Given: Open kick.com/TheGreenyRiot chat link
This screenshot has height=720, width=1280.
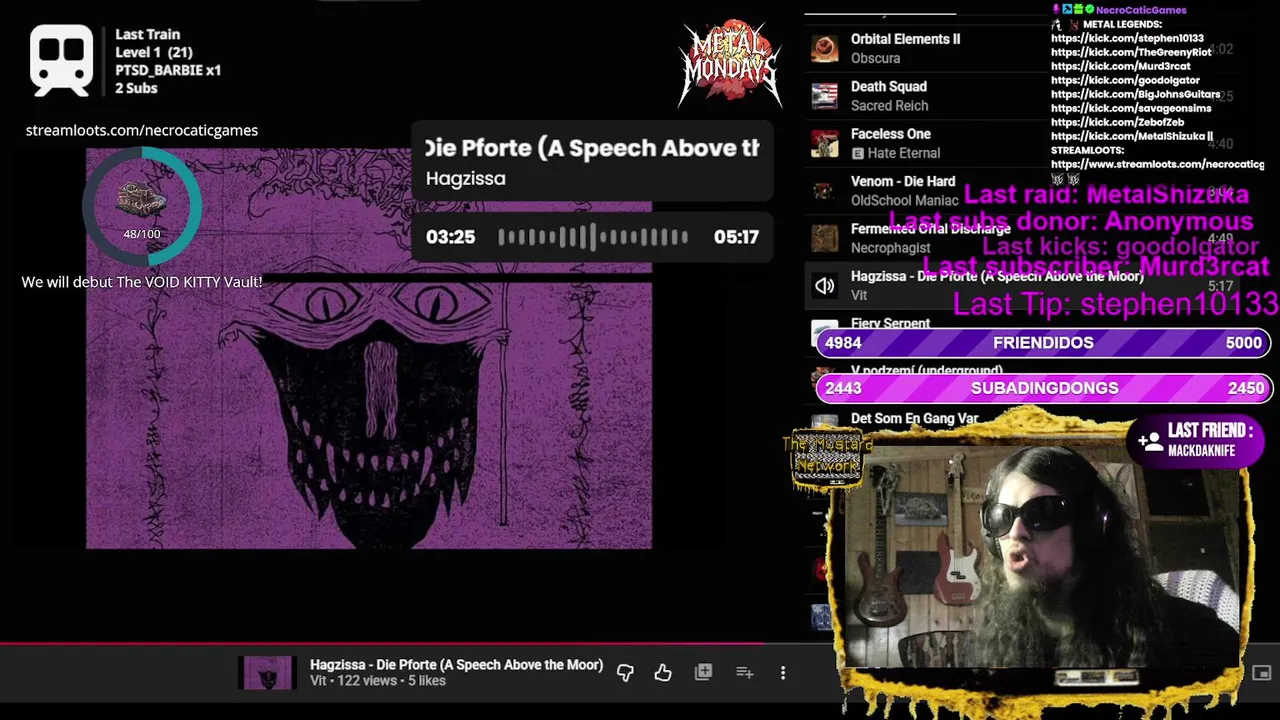Looking at the screenshot, I should click(x=1131, y=52).
